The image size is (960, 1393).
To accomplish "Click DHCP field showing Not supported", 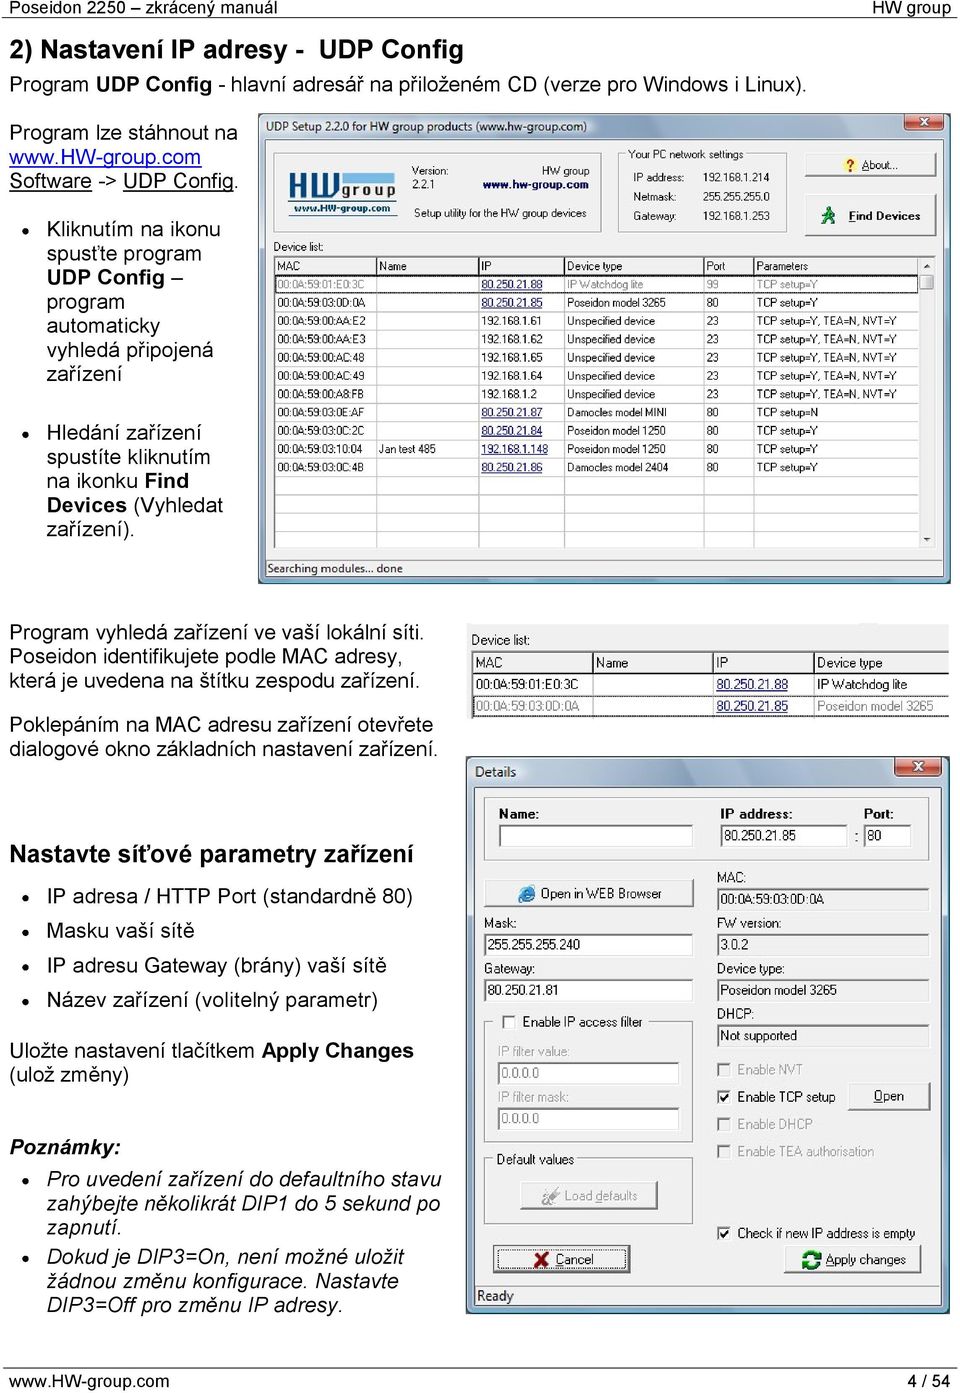I will pyautogui.click(x=822, y=1037).
